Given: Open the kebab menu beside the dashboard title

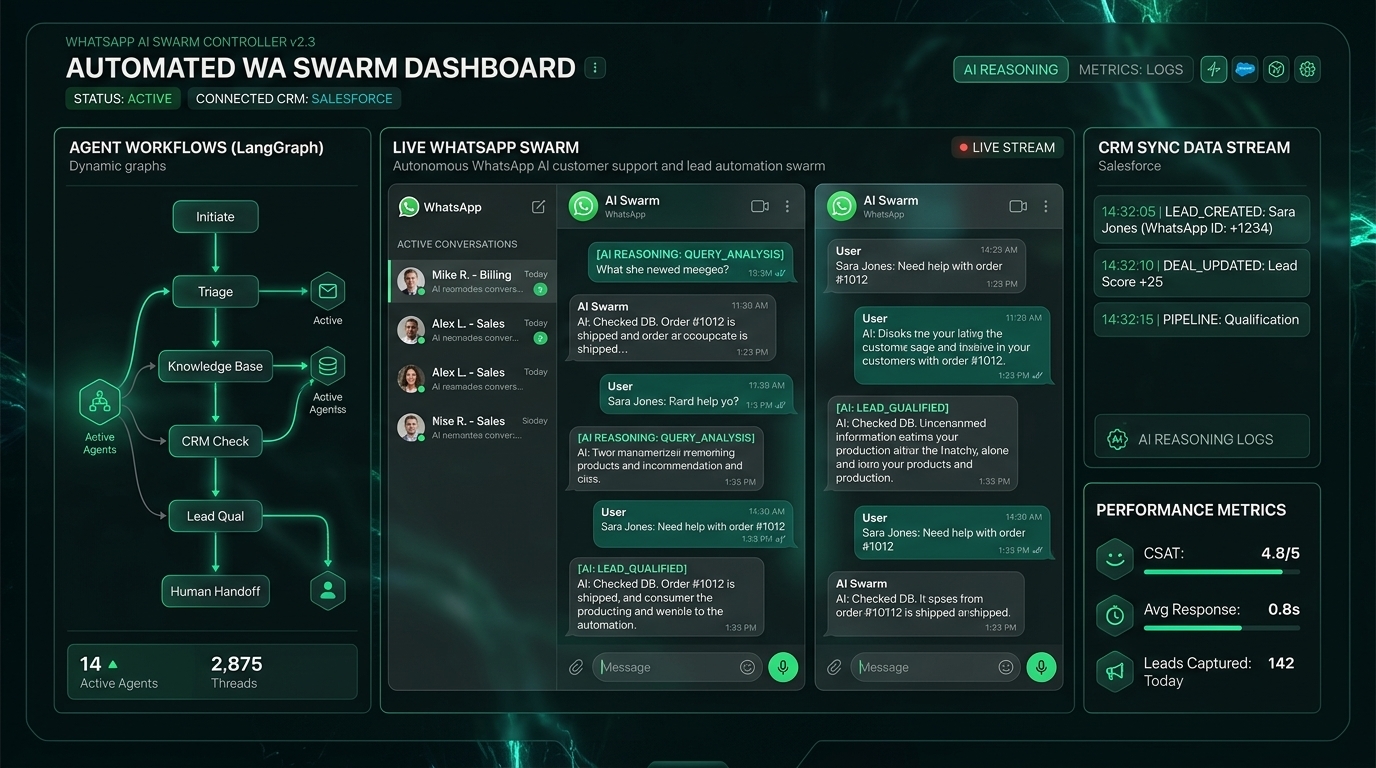Looking at the screenshot, I should pos(595,68).
